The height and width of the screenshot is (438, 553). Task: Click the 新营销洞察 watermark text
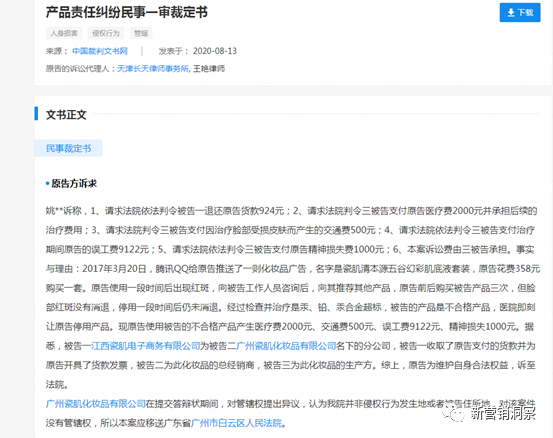click(x=503, y=413)
